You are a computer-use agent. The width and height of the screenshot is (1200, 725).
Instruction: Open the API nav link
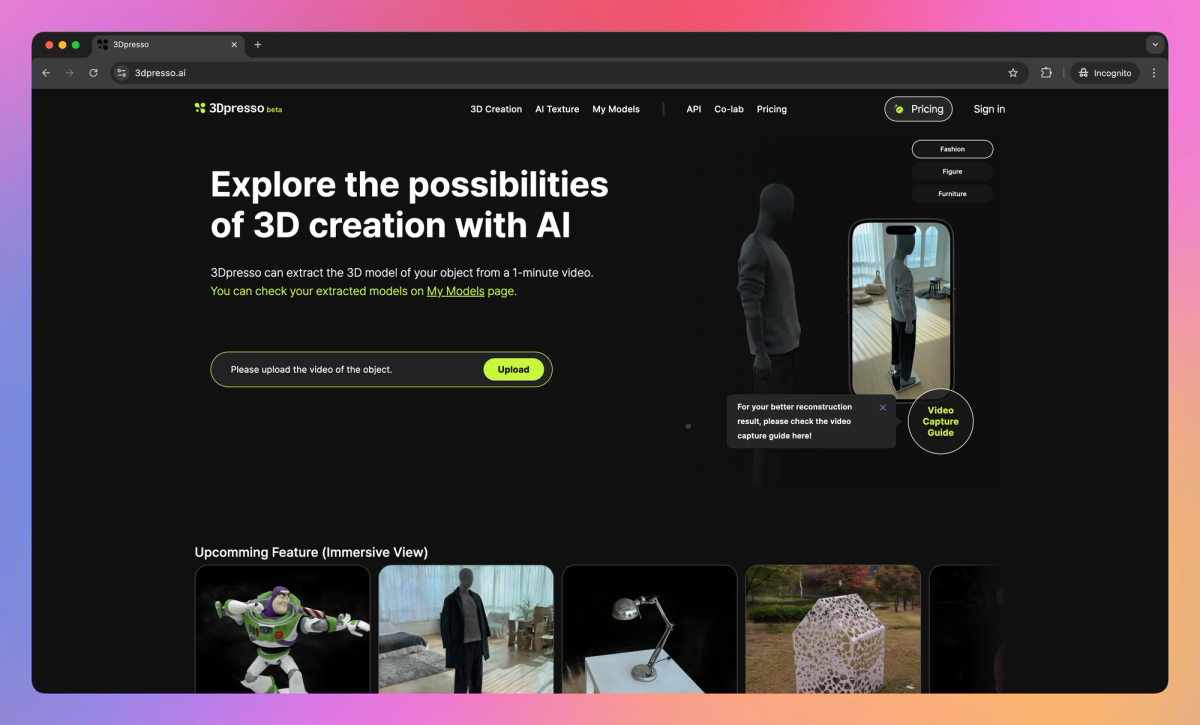(694, 109)
